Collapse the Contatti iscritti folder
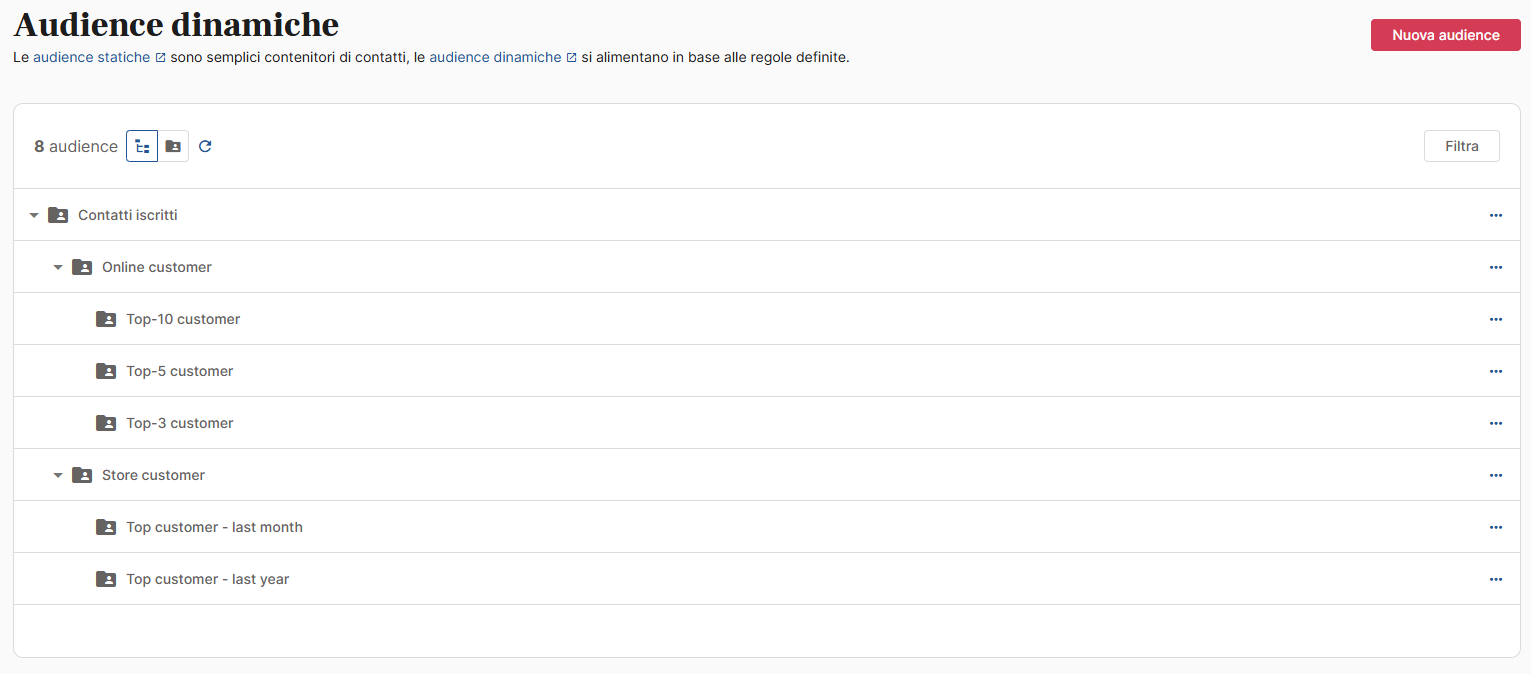The height and width of the screenshot is (674, 1531). (x=34, y=215)
